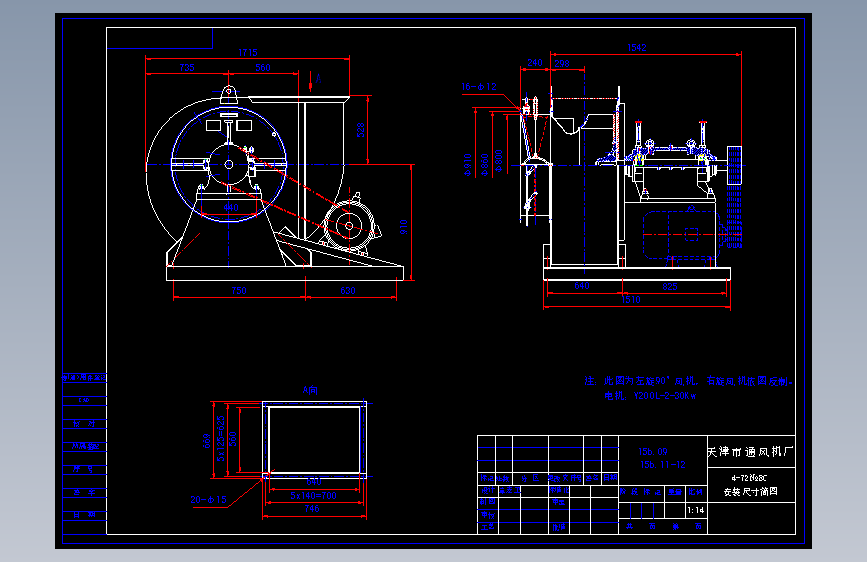The height and width of the screenshot is (562, 867).
Task: Select the 1510 total base dimension
Action: point(630,299)
